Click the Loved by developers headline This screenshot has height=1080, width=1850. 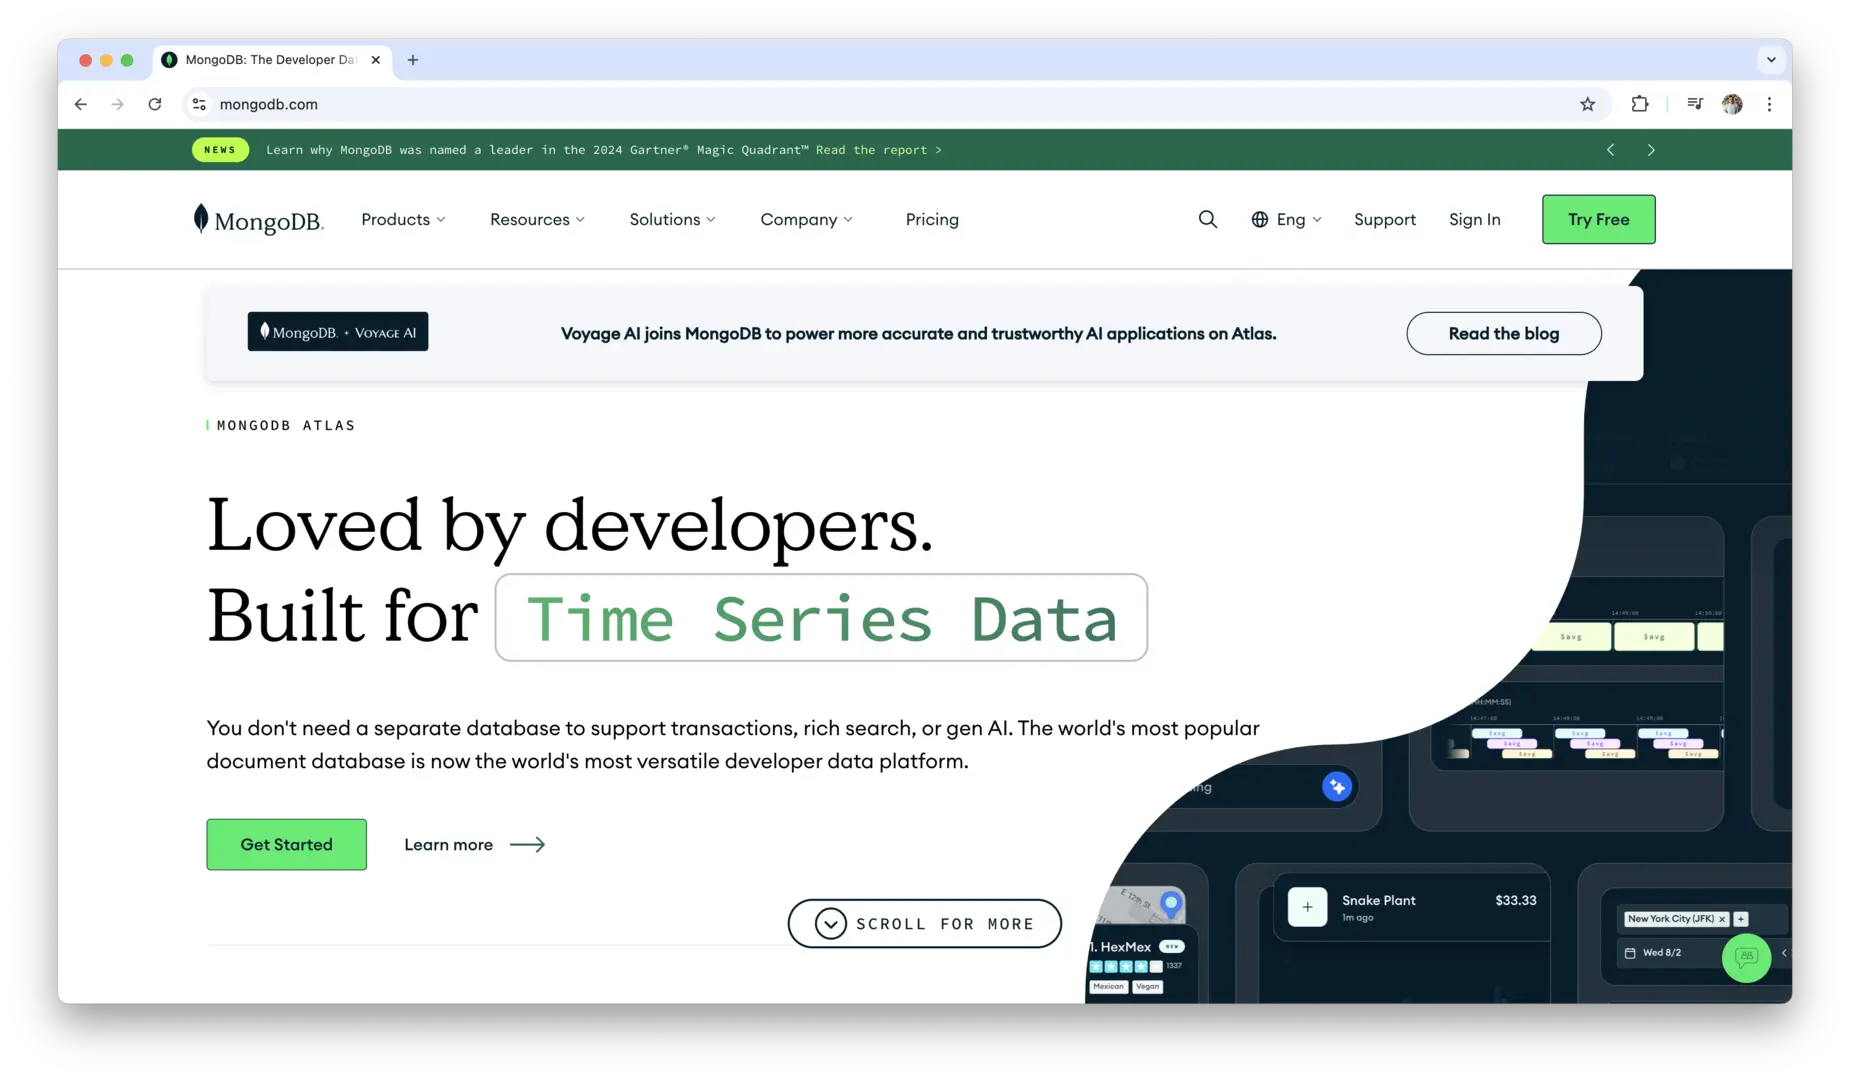(x=570, y=525)
